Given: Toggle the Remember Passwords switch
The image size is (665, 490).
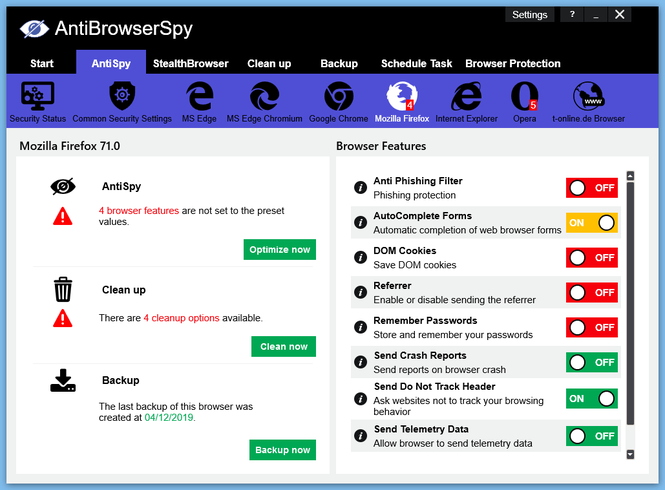Looking at the screenshot, I should 592,328.
